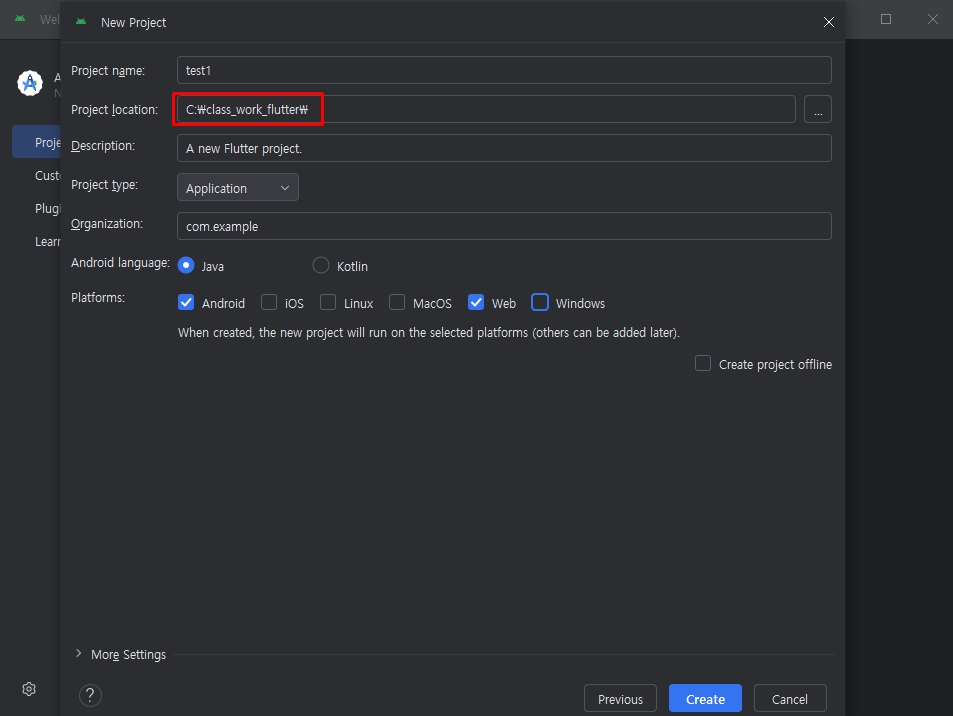Click the Create button
The image size is (953, 716).
click(705, 699)
